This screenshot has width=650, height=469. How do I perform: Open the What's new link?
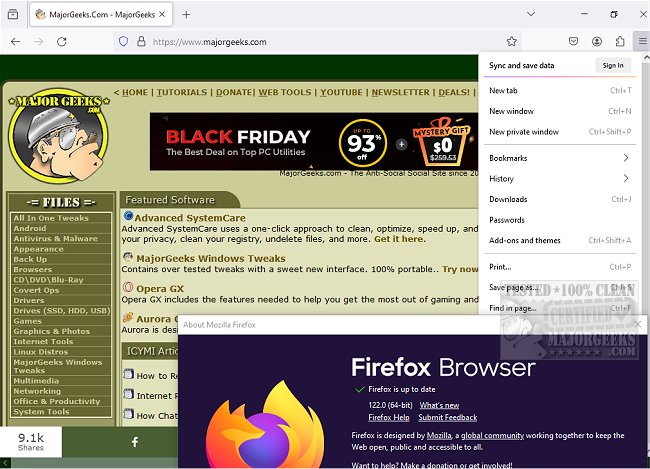439,405
